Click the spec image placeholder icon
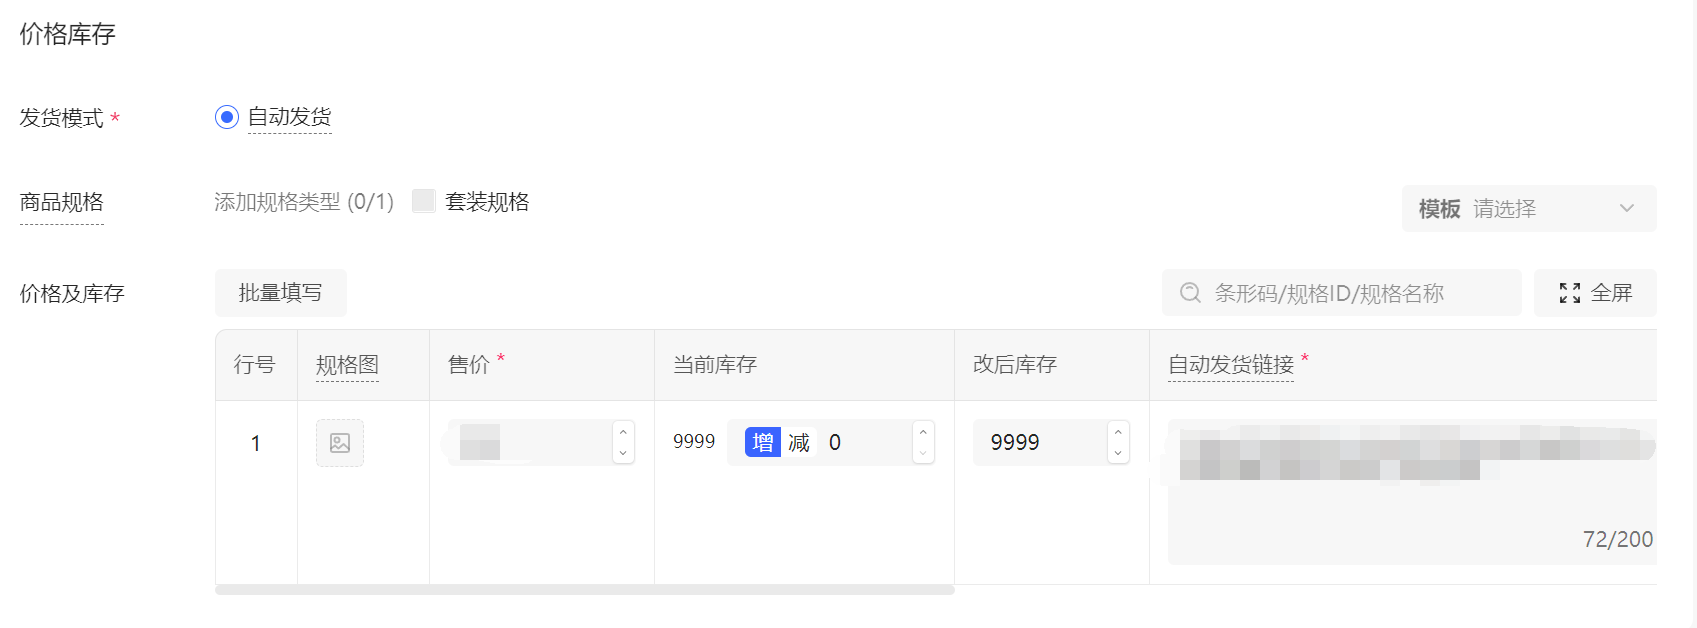 tap(340, 443)
